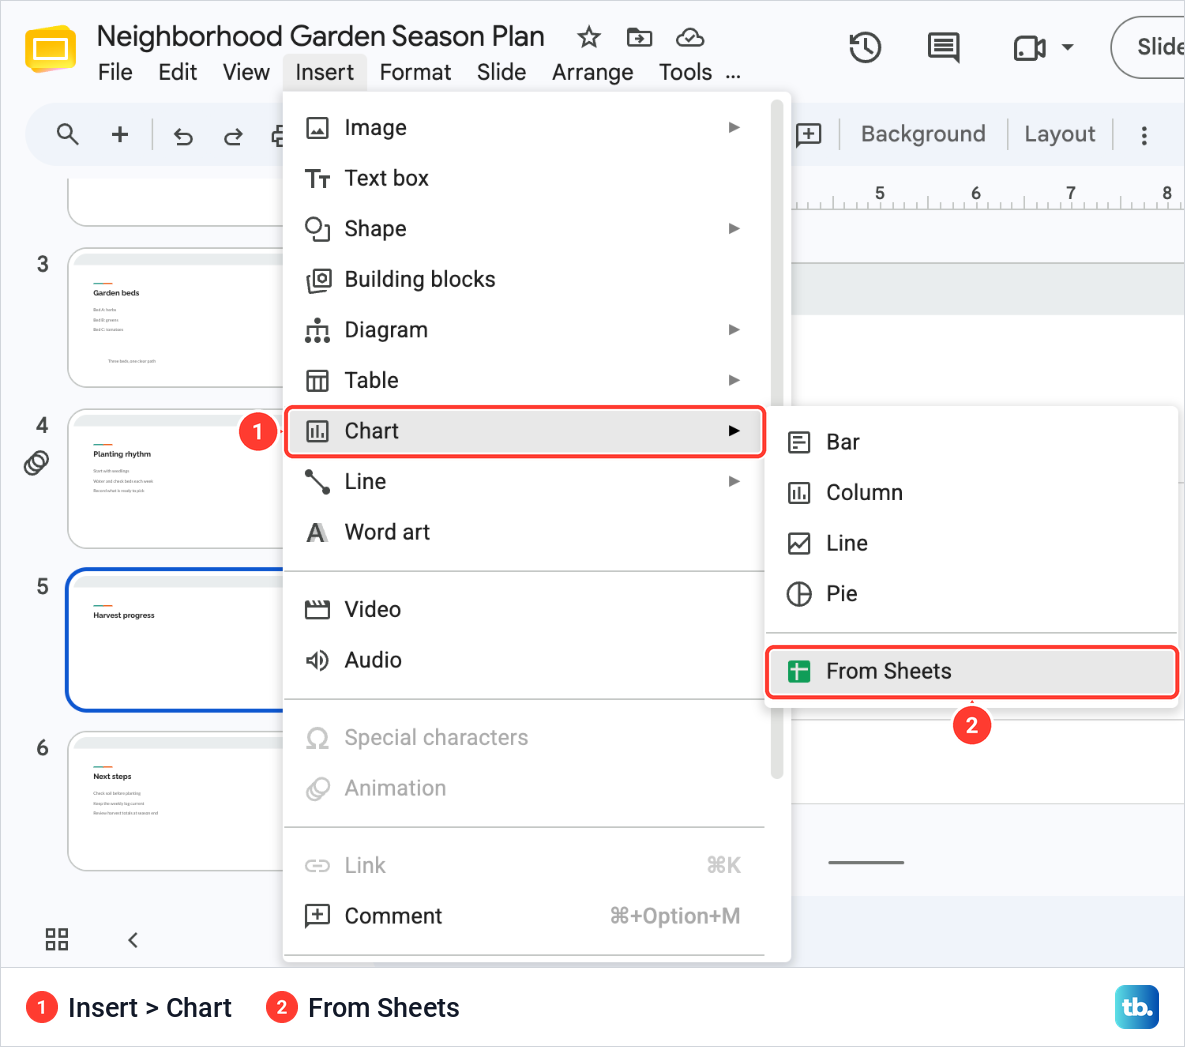
Task: Open the comments history icon
Action: click(943, 48)
